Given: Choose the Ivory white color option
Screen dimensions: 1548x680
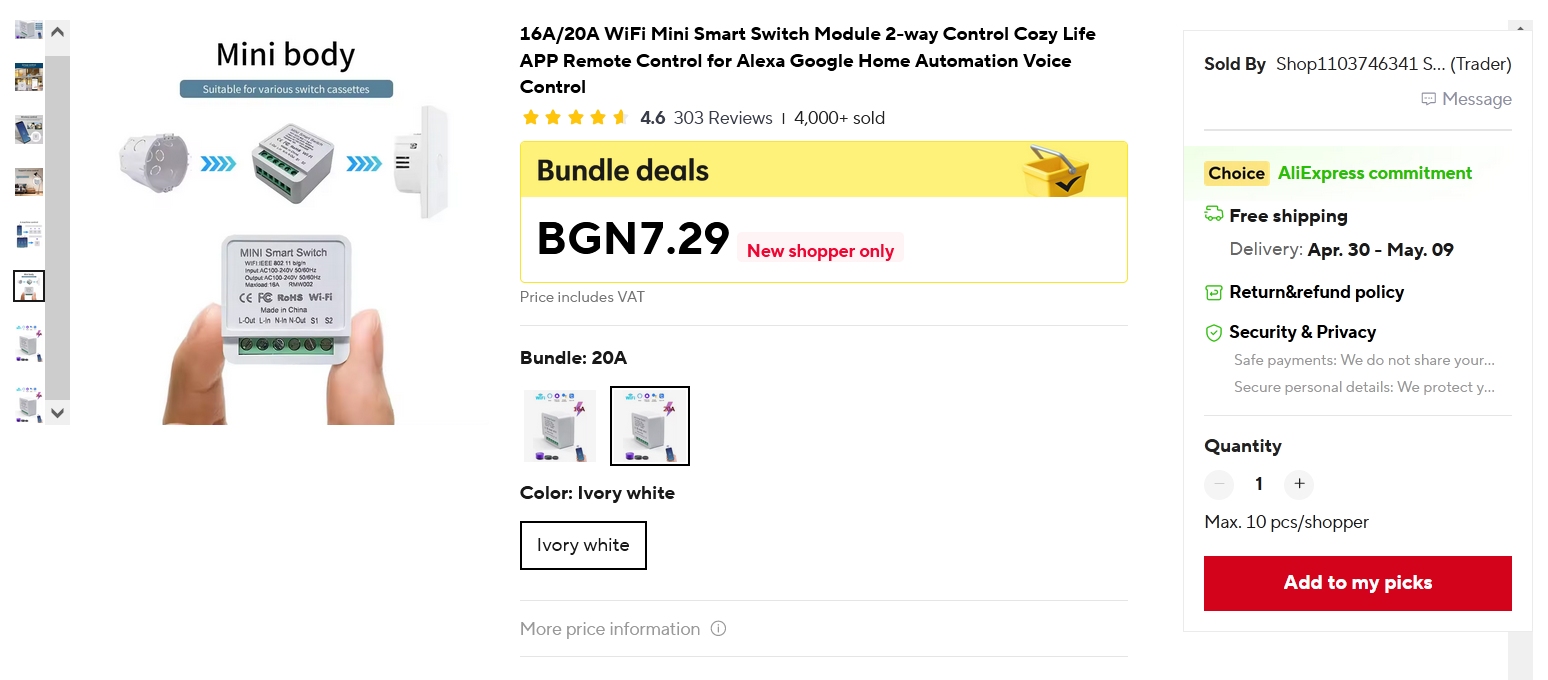Looking at the screenshot, I should point(583,545).
